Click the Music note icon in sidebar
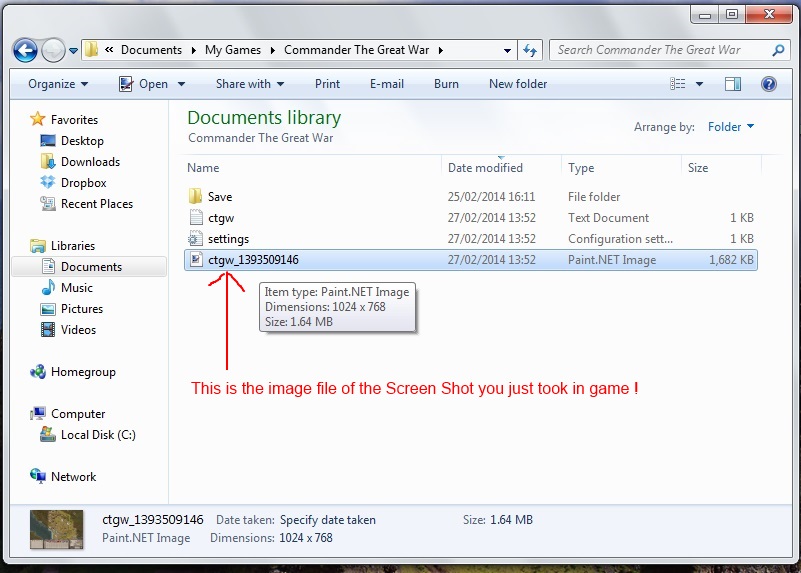Viewport: 801px width, 573px height. pos(48,287)
